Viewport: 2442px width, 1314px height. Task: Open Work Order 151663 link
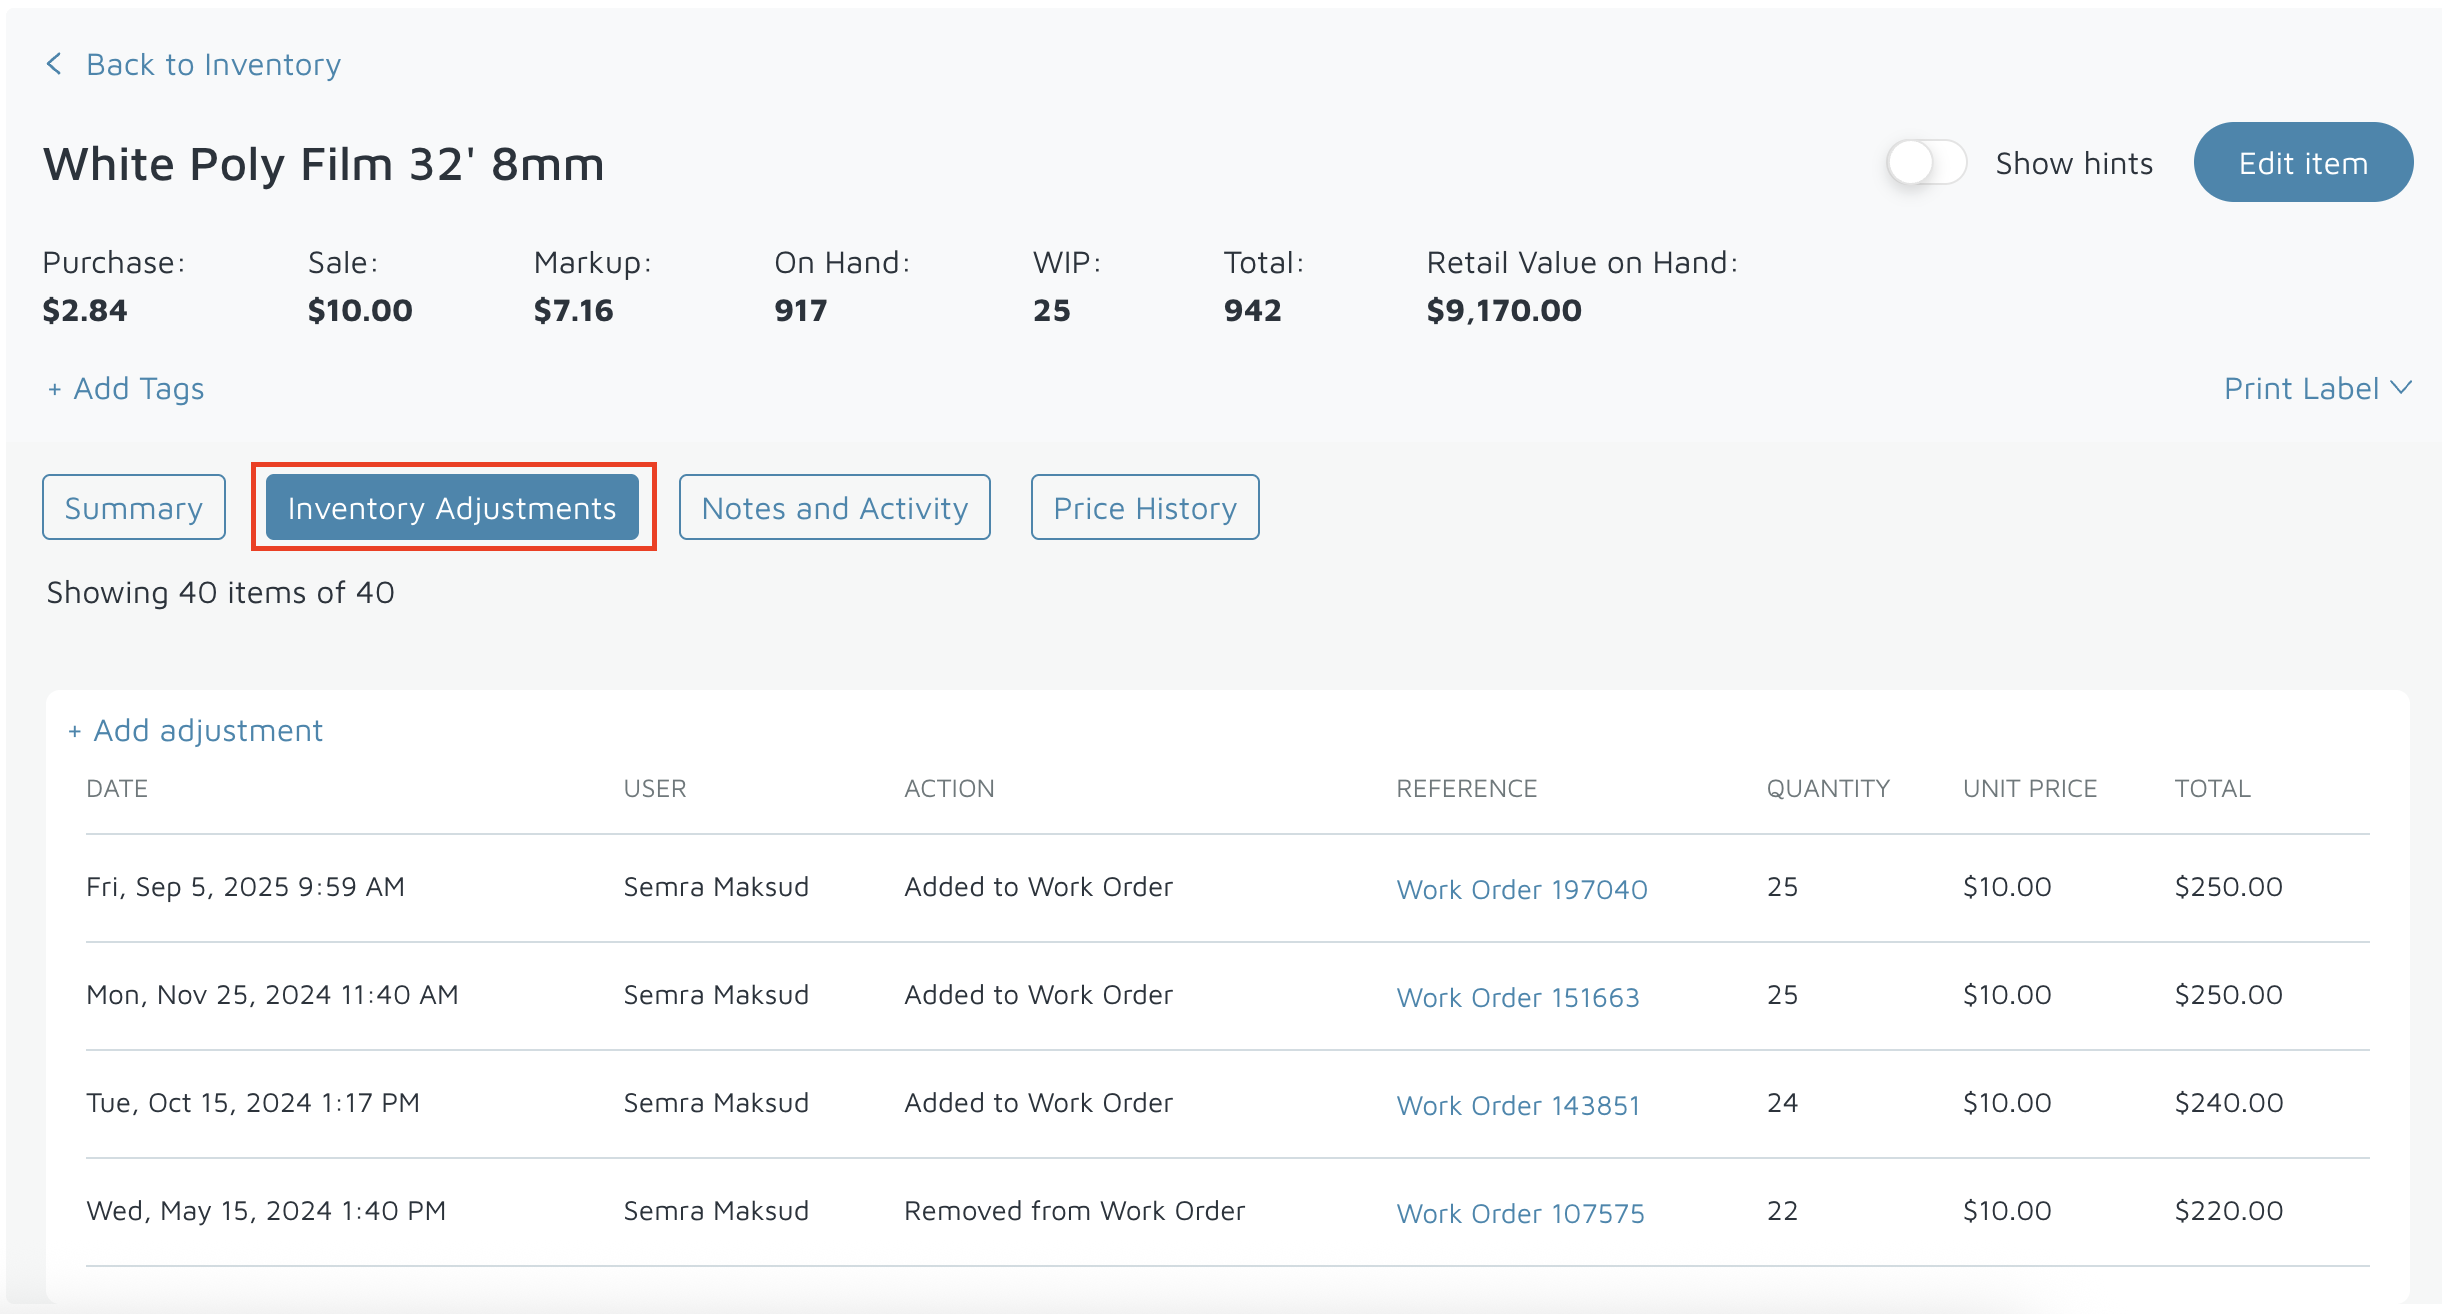click(1517, 997)
